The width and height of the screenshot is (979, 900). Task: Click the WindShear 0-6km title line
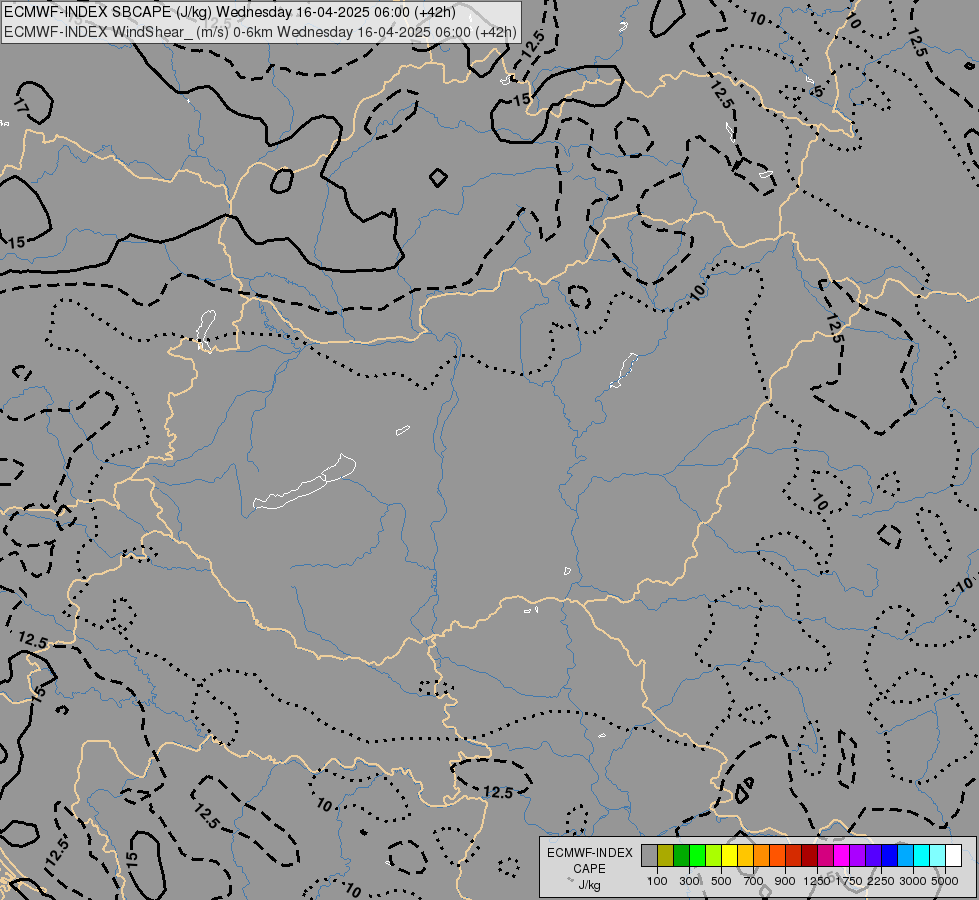tap(260, 32)
